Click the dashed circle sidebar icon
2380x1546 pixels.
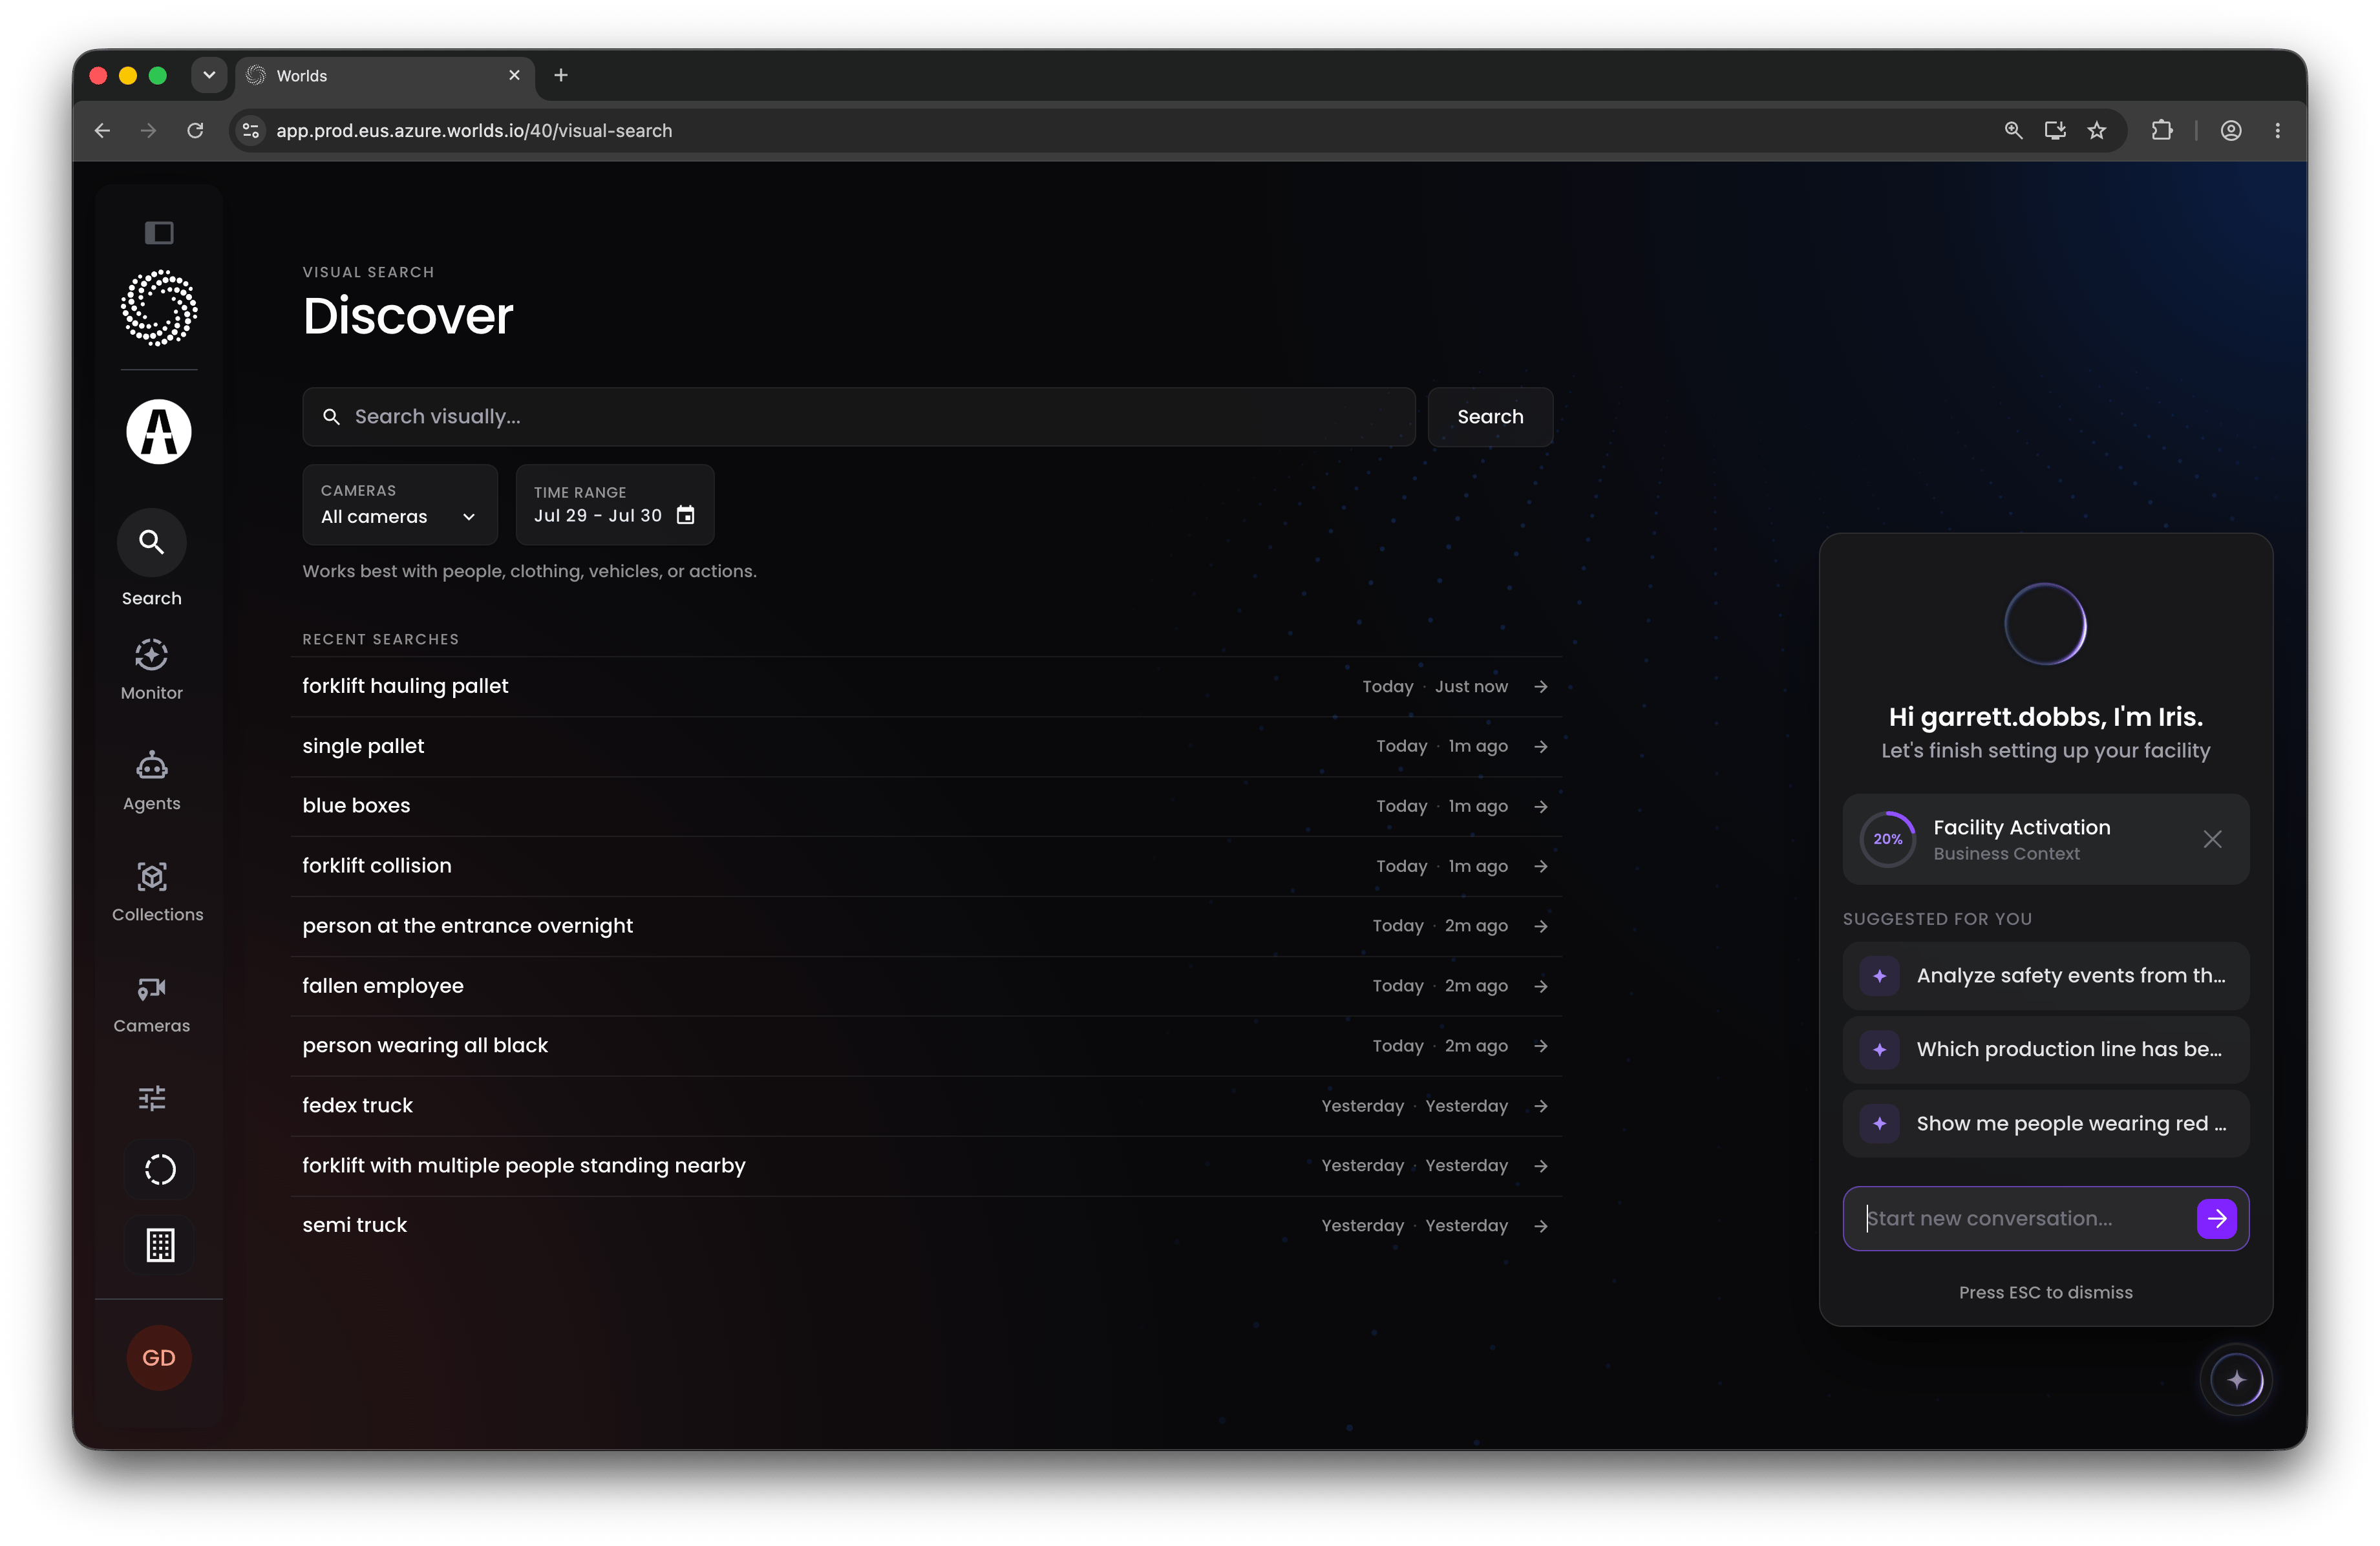160,1169
